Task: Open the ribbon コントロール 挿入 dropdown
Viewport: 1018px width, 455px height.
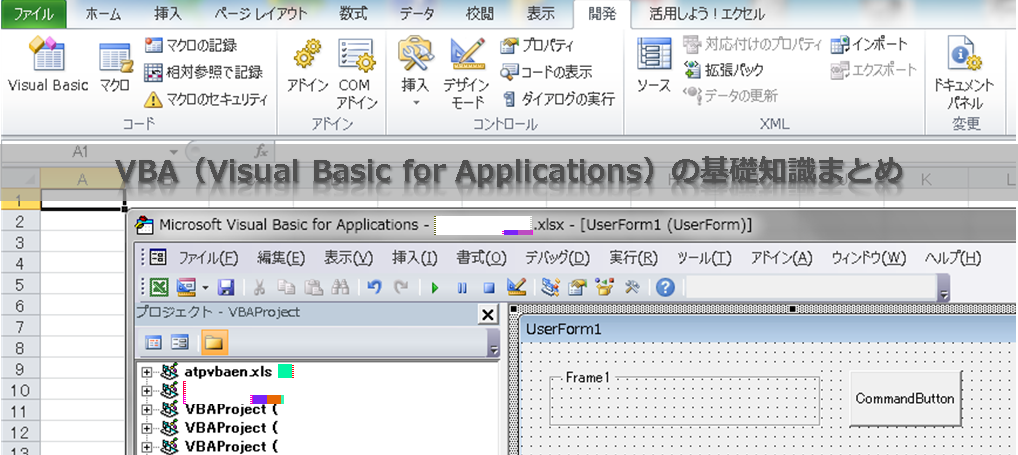Action: tap(416, 71)
